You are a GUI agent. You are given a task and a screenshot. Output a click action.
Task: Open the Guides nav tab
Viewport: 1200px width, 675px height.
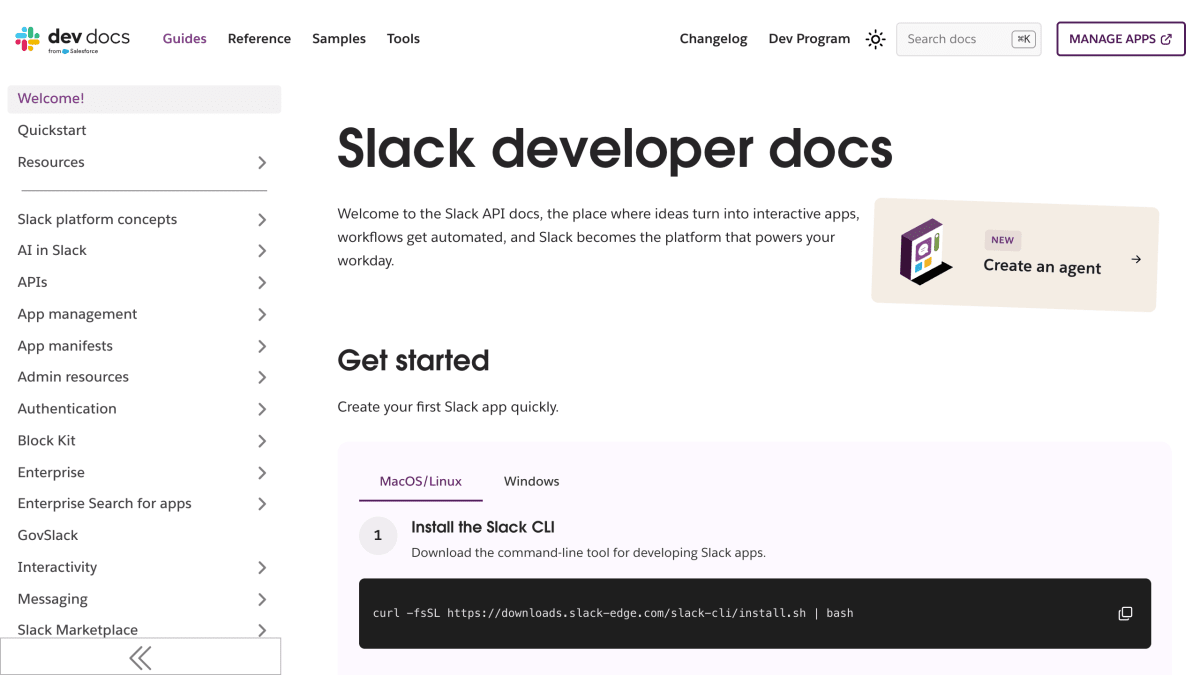[185, 39]
